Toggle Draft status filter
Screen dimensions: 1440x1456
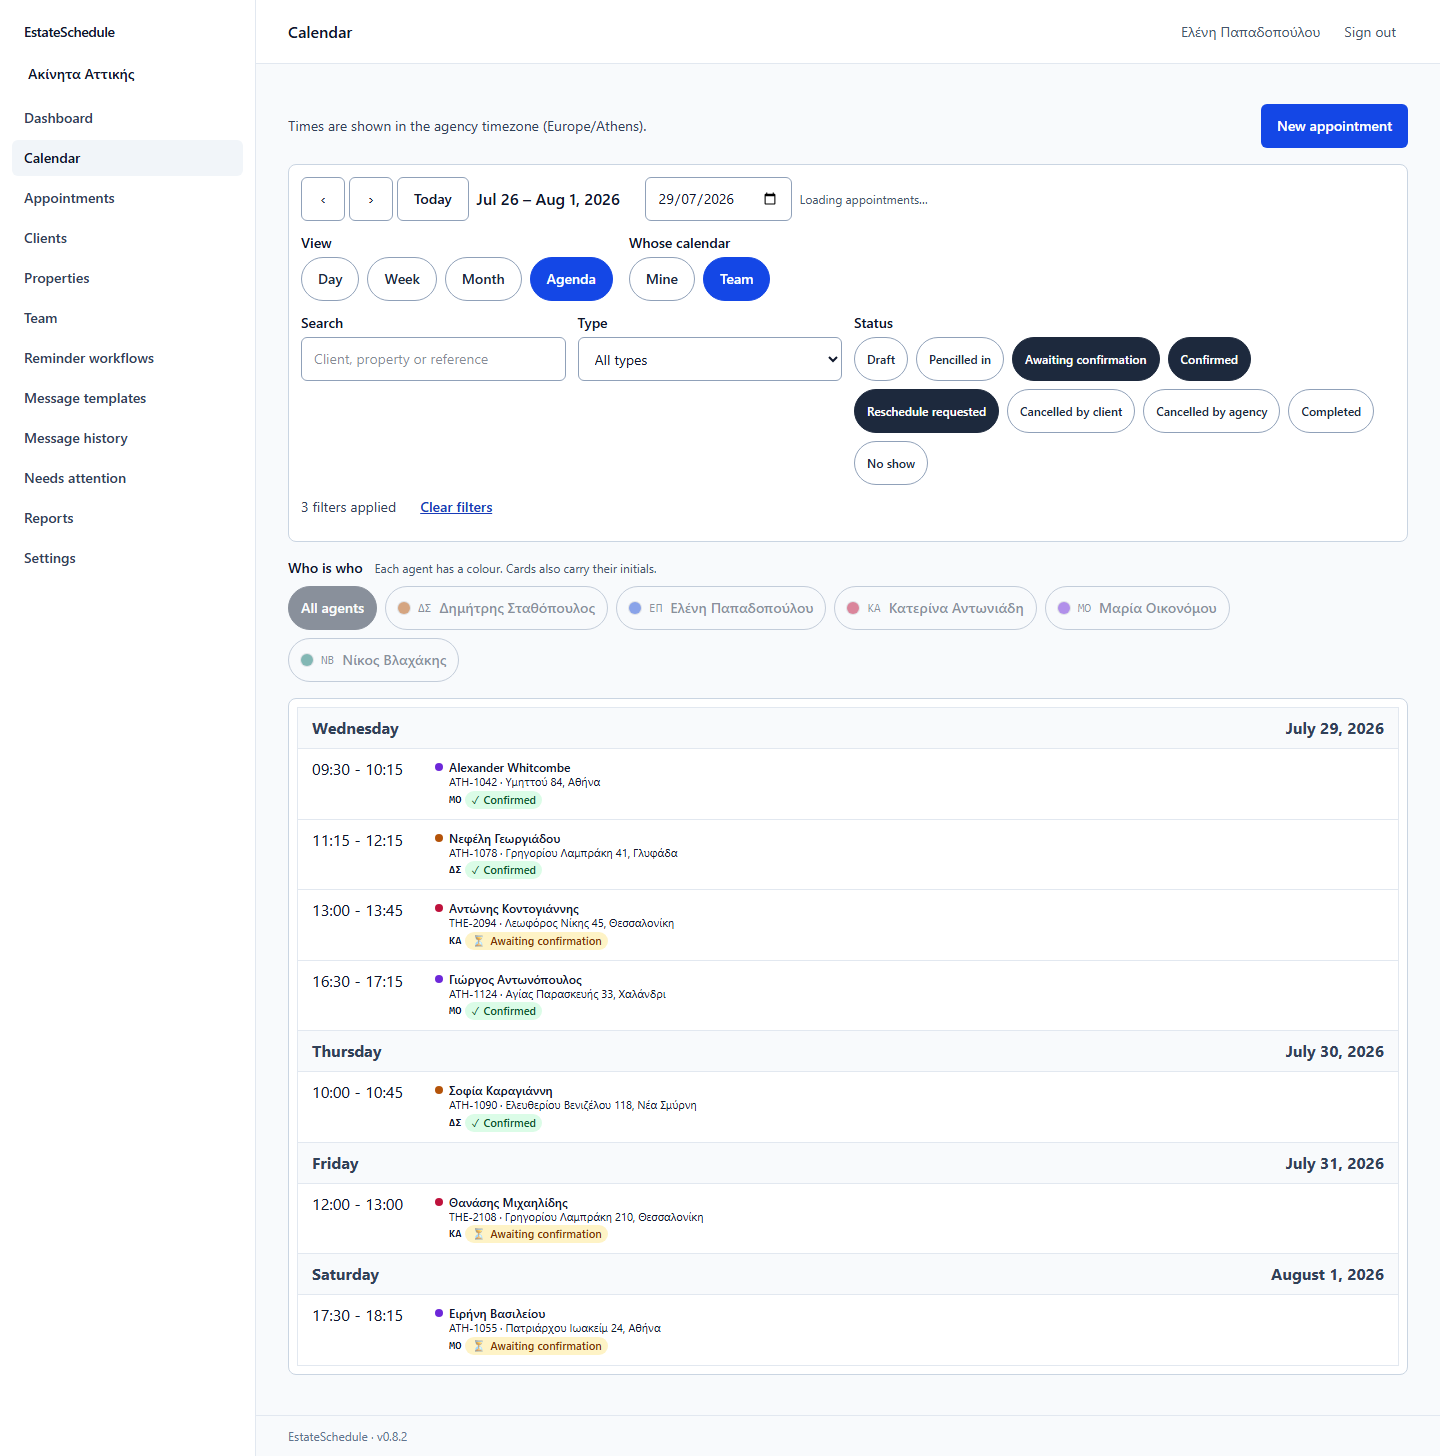(x=881, y=359)
